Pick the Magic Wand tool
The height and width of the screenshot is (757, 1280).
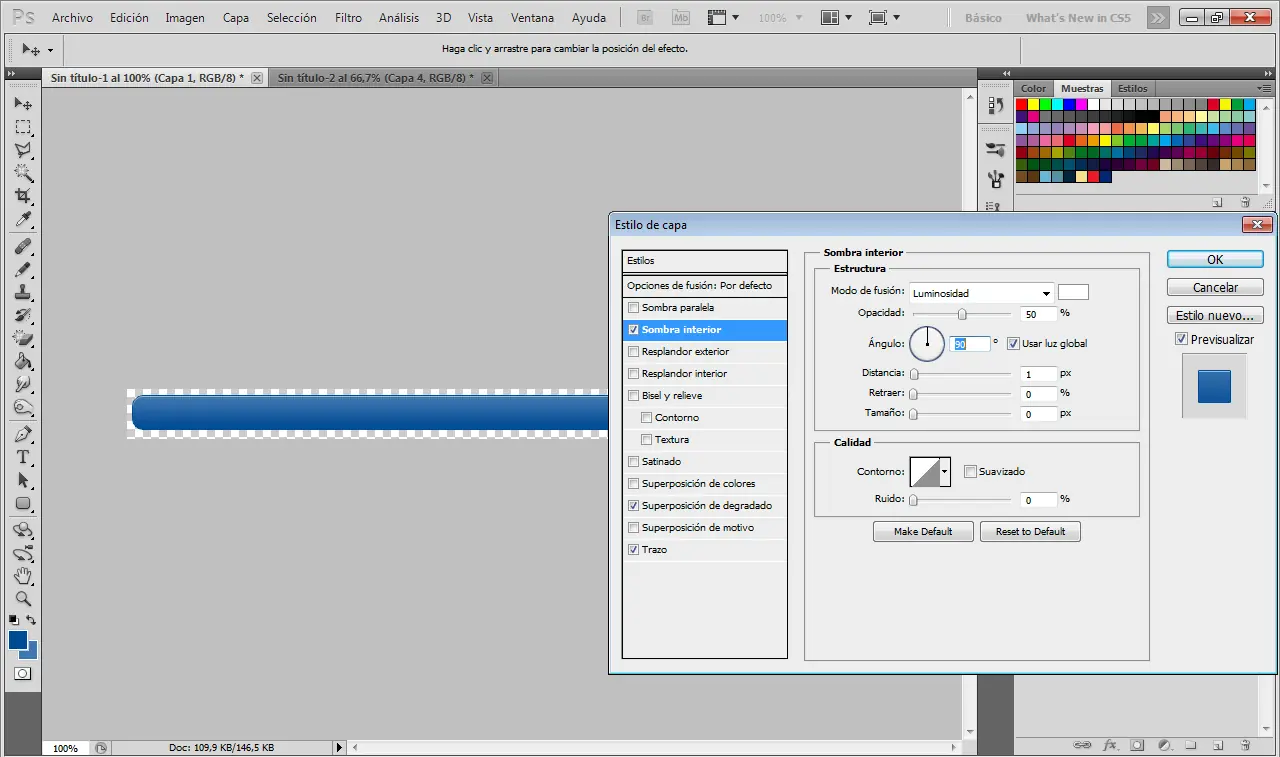coord(23,173)
